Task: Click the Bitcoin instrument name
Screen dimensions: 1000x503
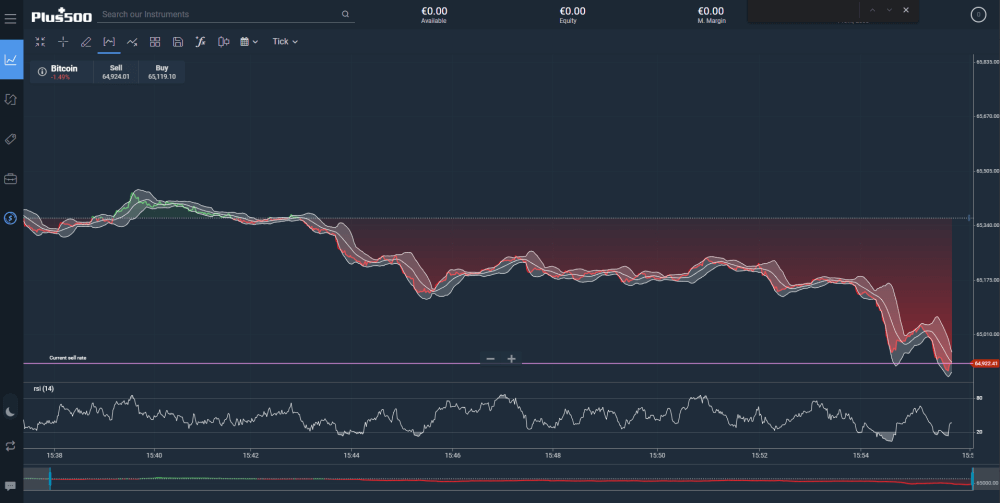Action: 64,68
